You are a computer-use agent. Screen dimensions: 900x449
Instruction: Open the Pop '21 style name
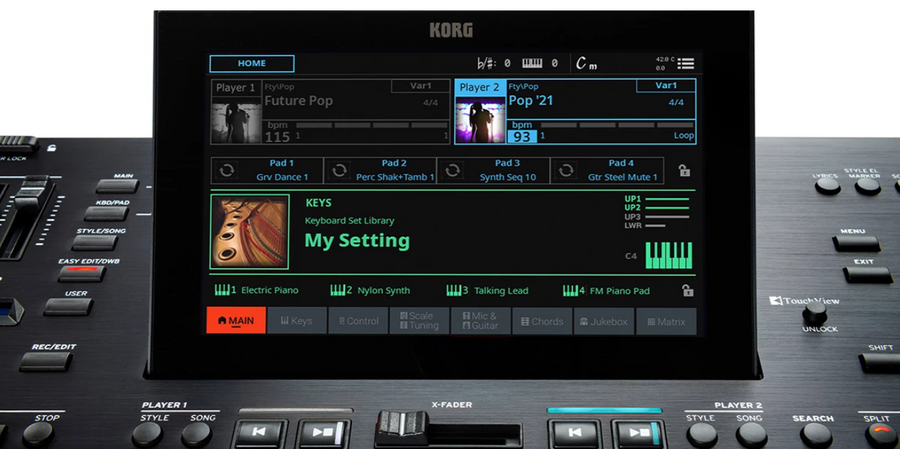pyautogui.click(x=531, y=101)
